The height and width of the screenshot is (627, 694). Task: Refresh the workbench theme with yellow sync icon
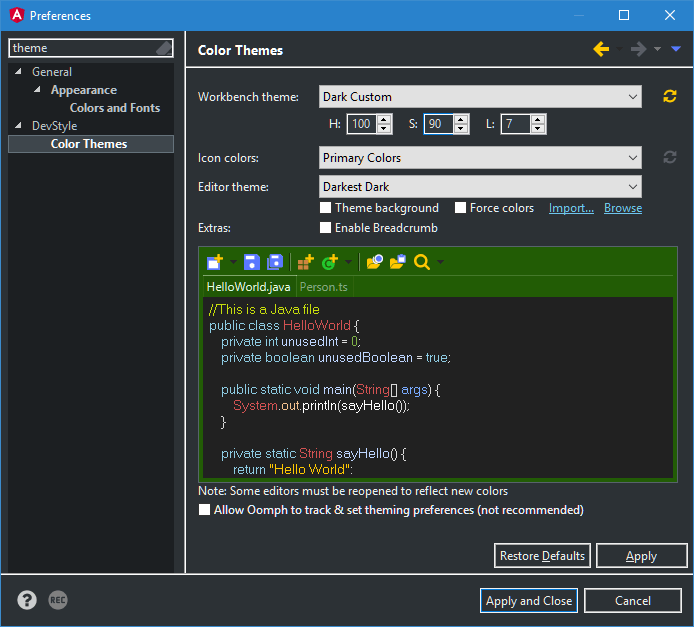(670, 97)
